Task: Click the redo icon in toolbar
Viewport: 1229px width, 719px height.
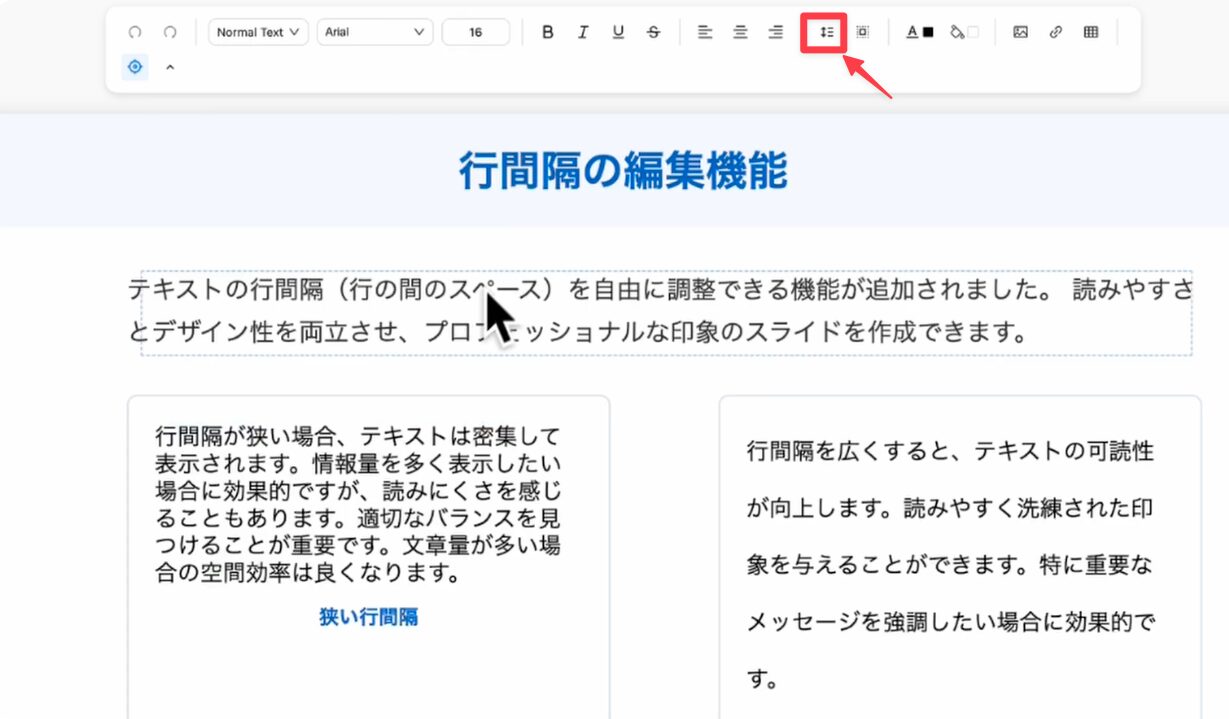Action: [170, 32]
